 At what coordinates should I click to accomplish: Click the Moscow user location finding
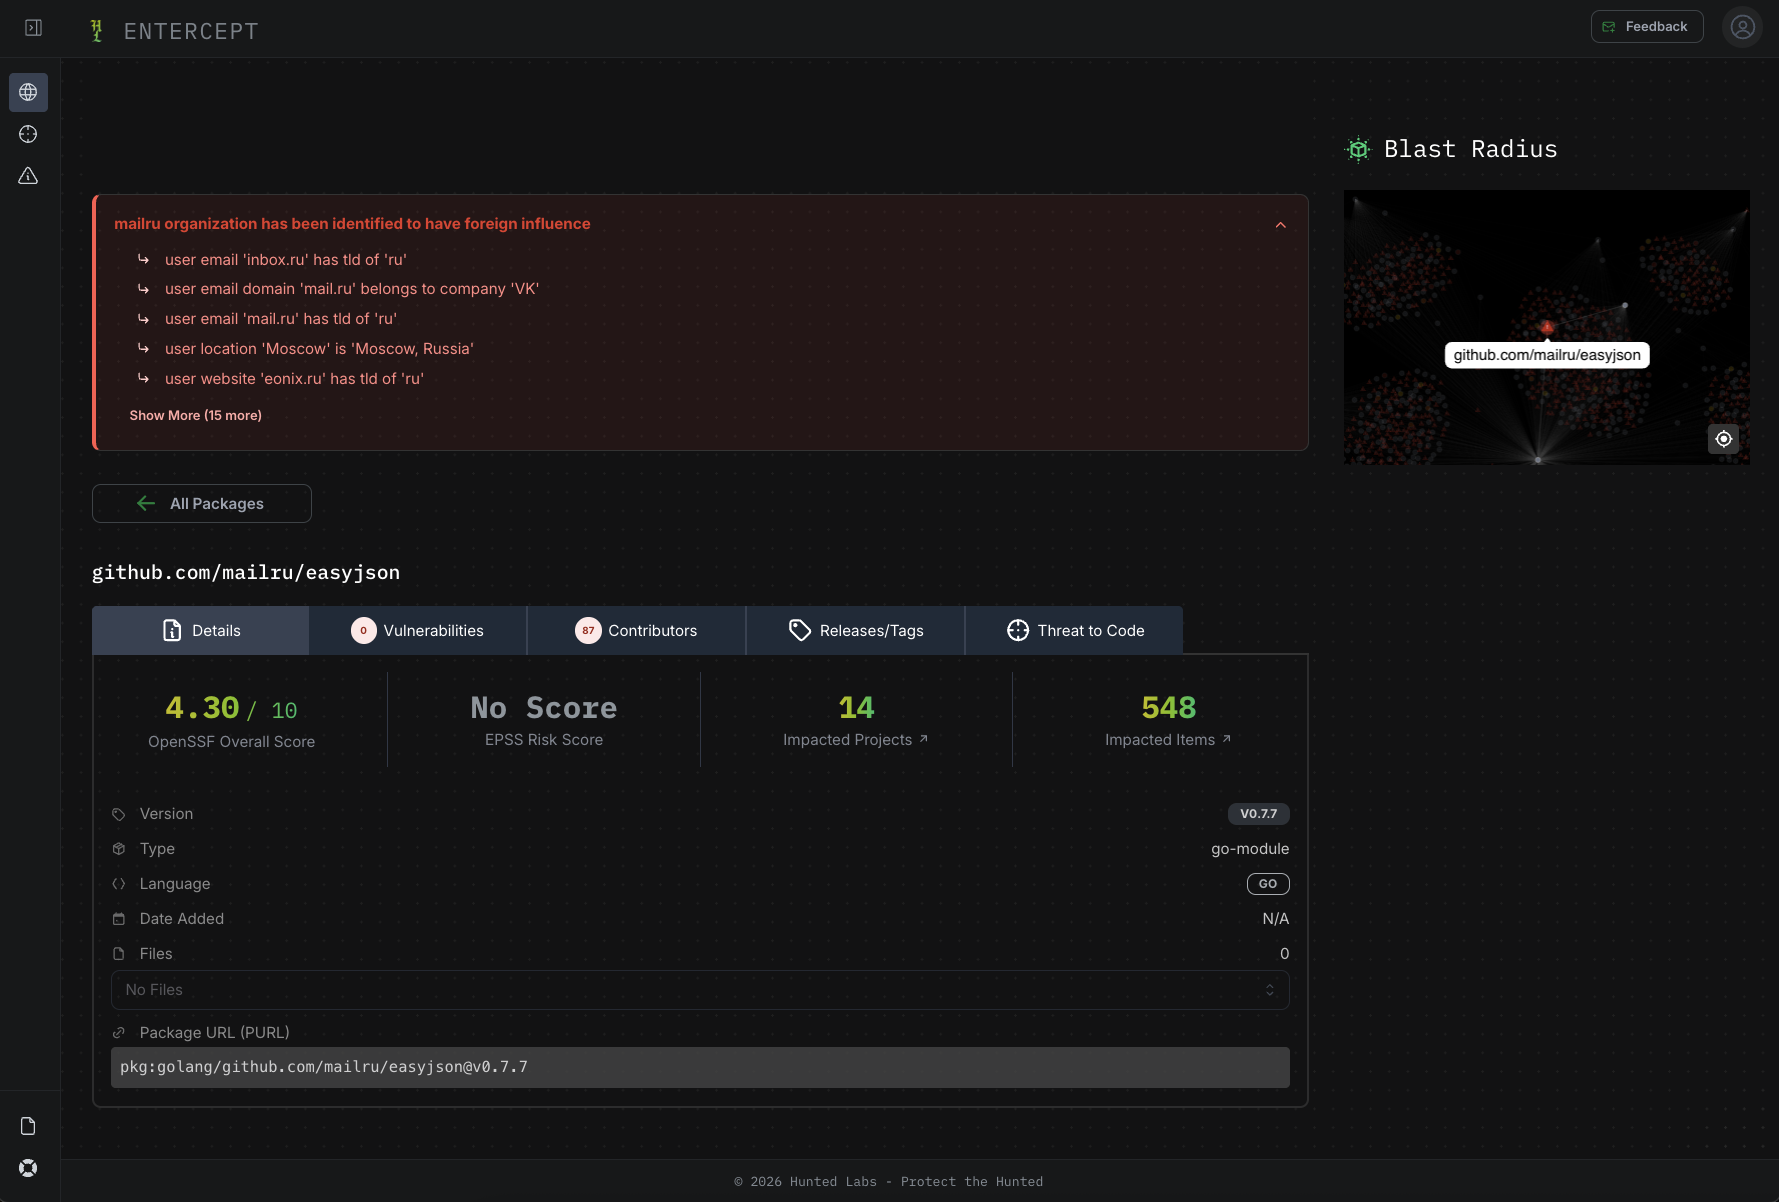point(319,349)
